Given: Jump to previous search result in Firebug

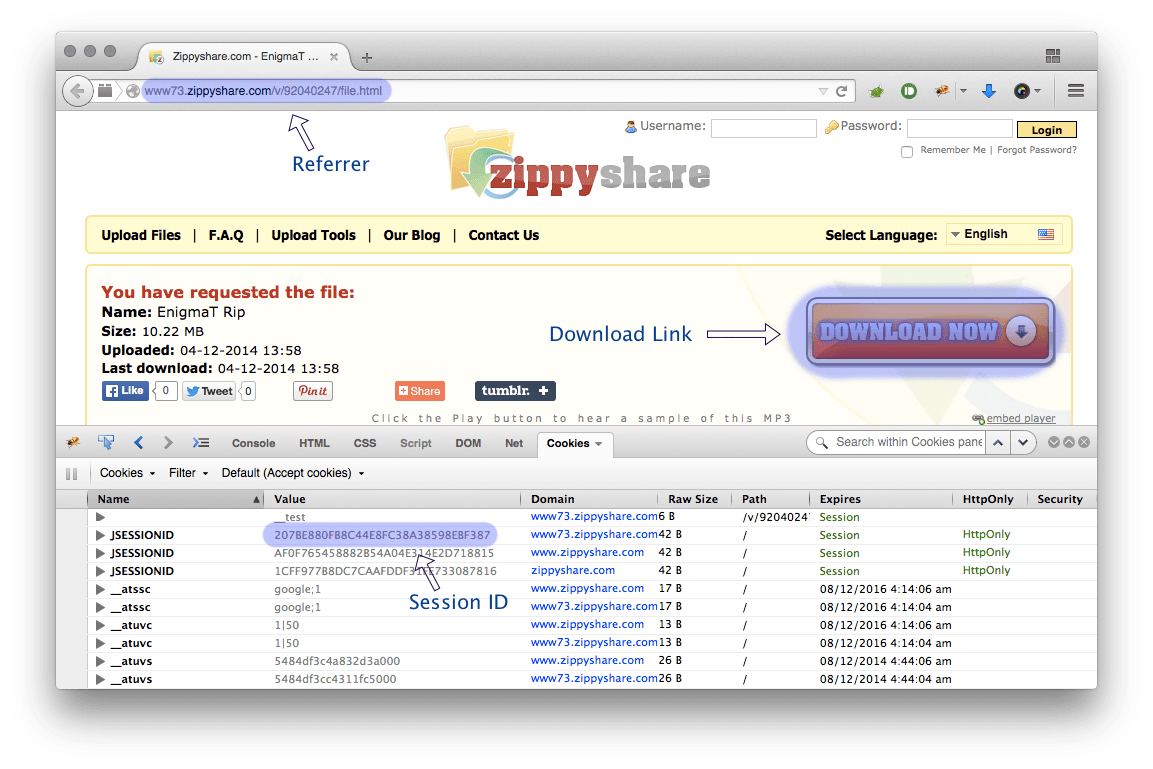Looking at the screenshot, I should click(998, 443).
